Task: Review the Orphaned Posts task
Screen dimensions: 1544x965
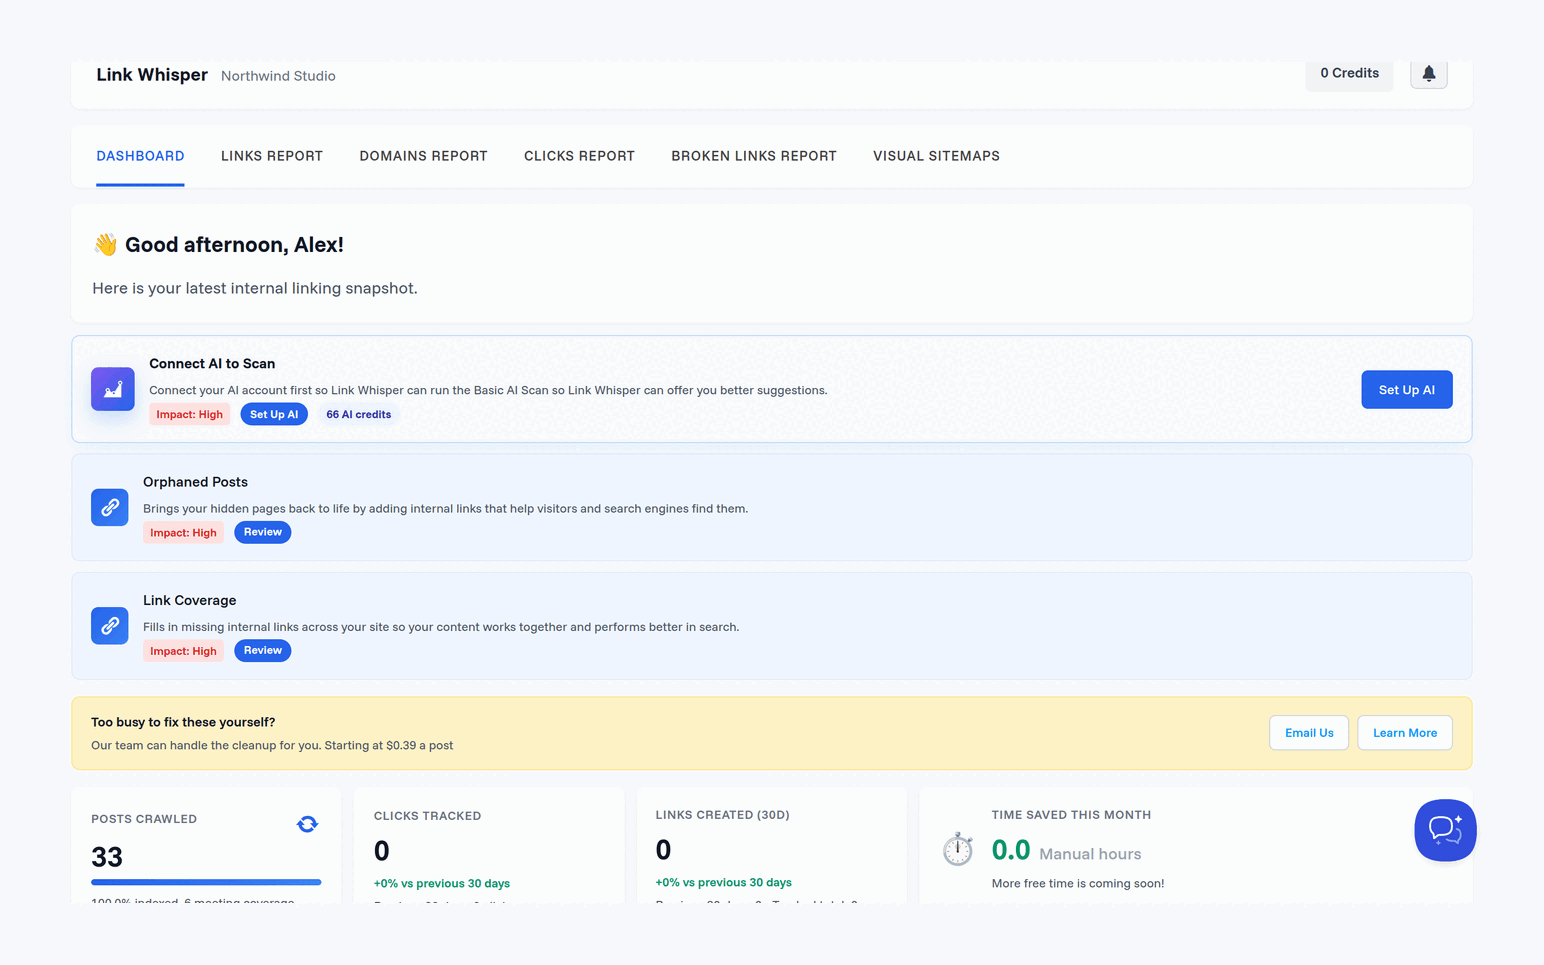Action: point(263,532)
